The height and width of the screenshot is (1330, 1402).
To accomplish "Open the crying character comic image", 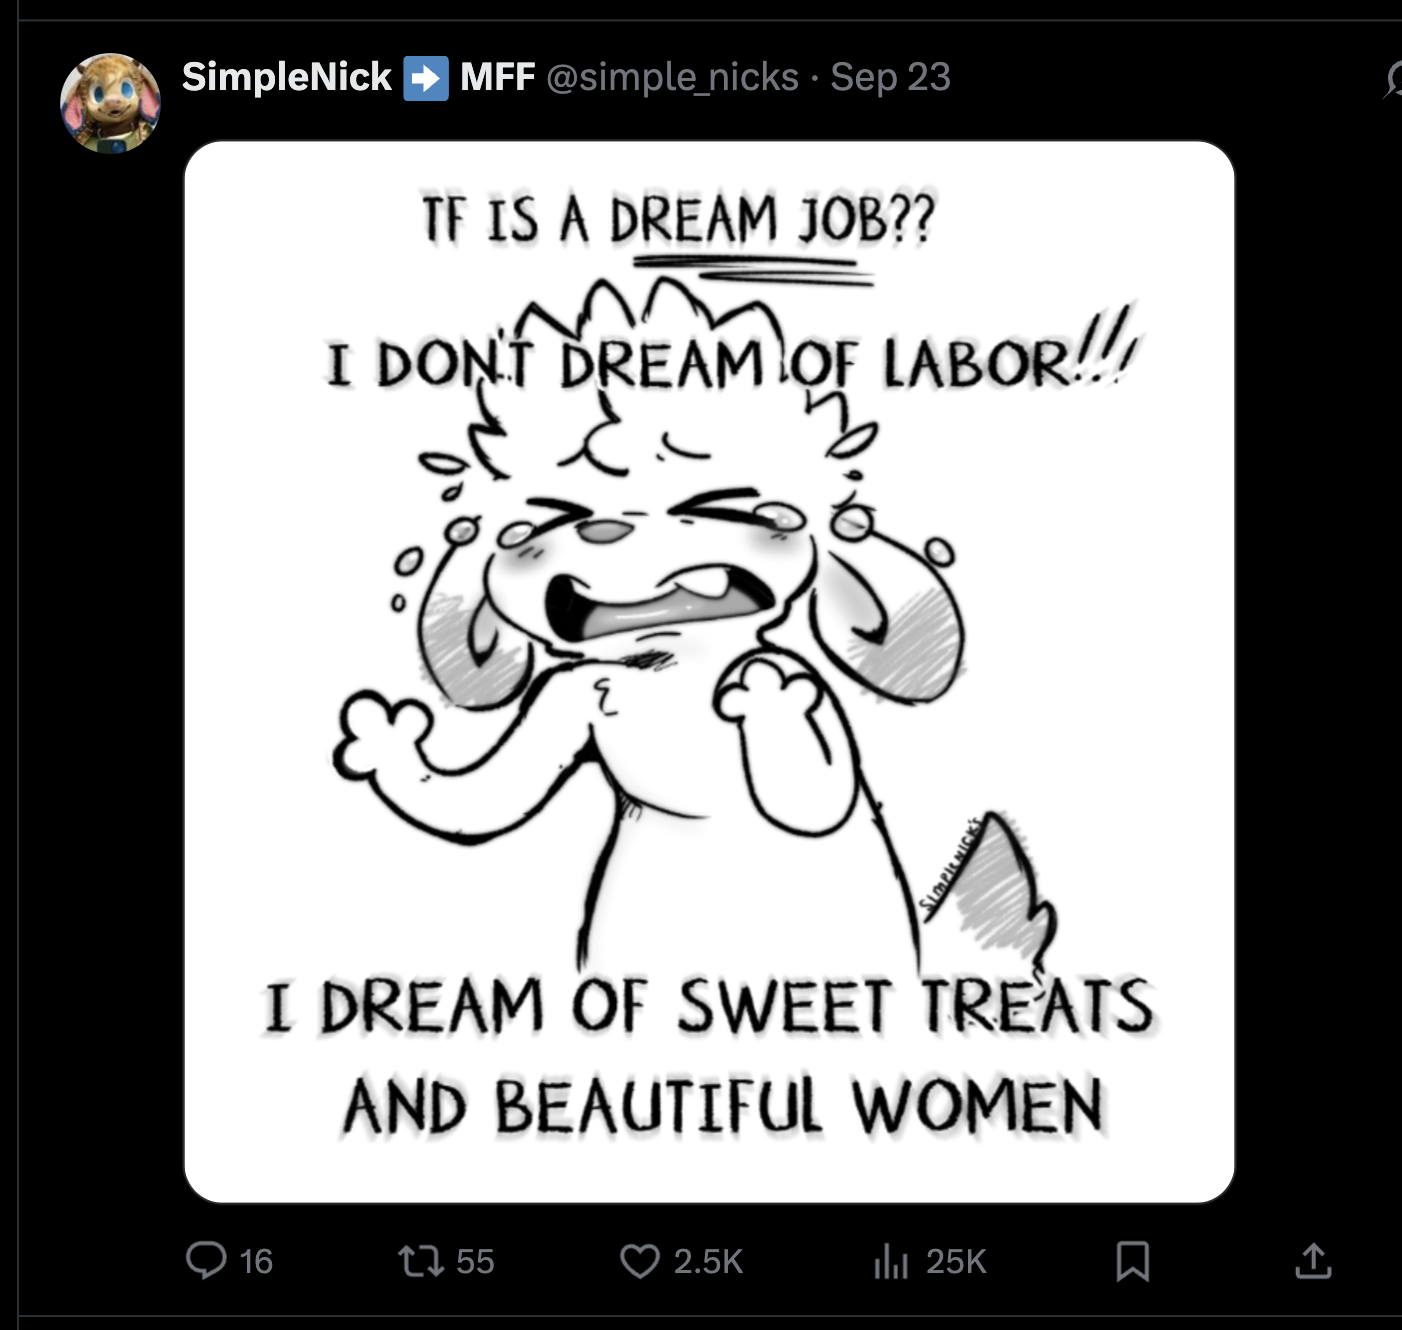I will tap(709, 671).
